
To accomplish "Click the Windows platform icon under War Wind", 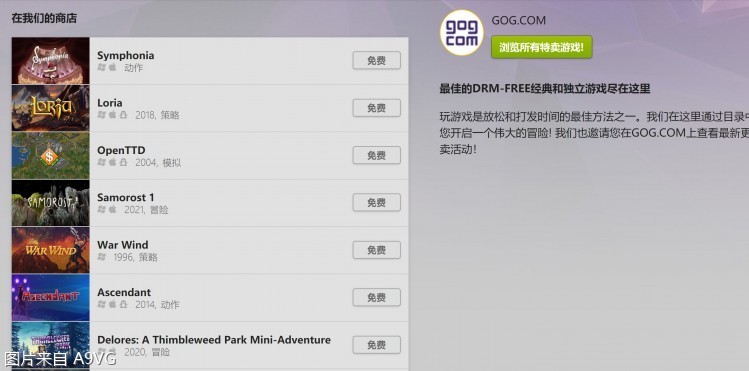I will pos(101,256).
